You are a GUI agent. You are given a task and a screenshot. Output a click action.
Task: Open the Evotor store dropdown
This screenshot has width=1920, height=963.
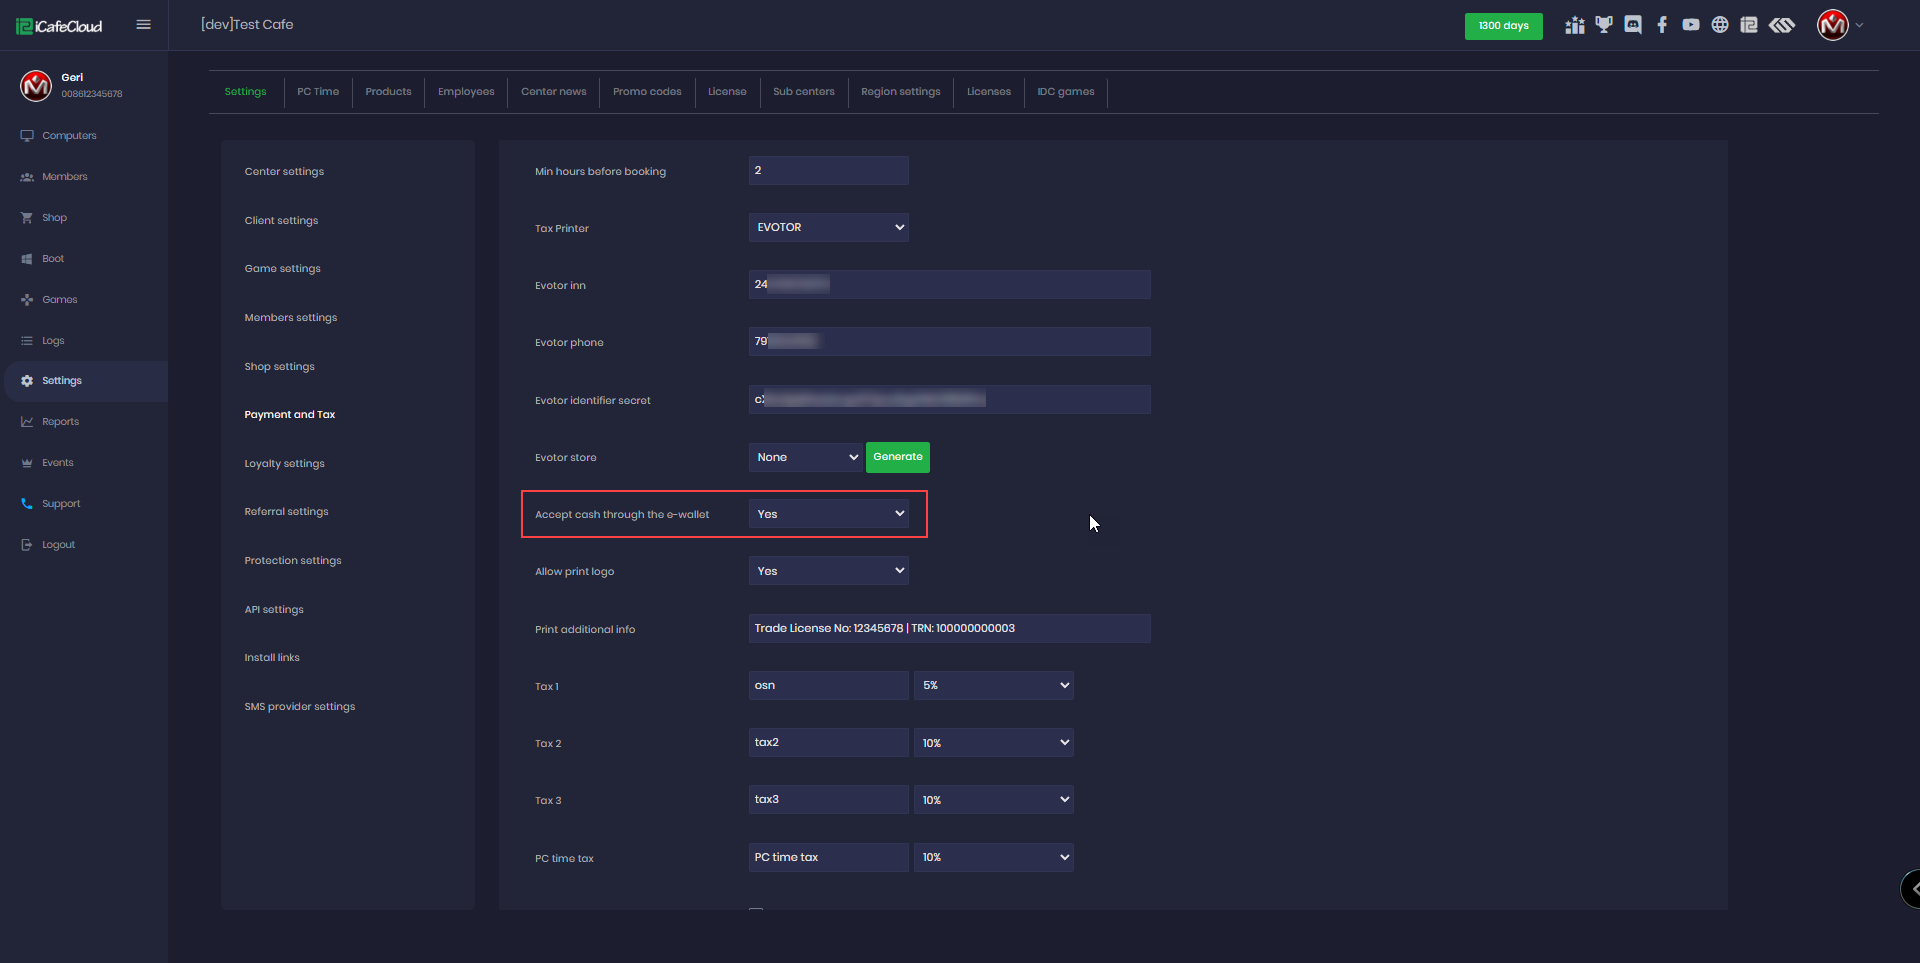click(x=805, y=458)
